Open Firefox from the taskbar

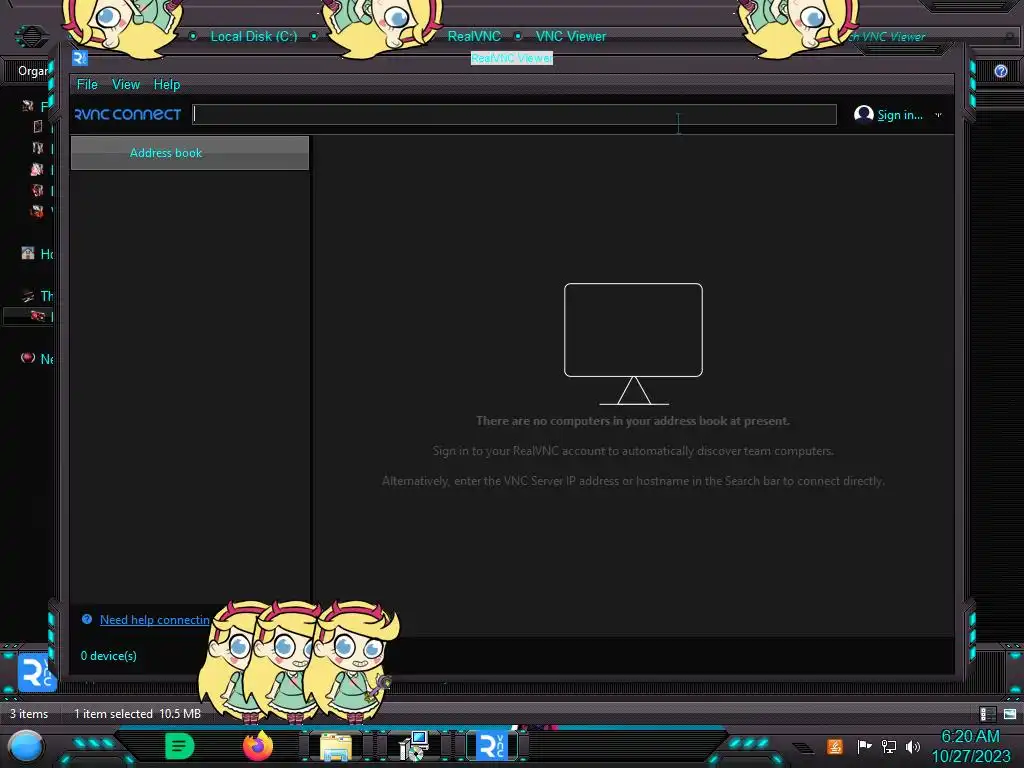pyautogui.click(x=257, y=746)
